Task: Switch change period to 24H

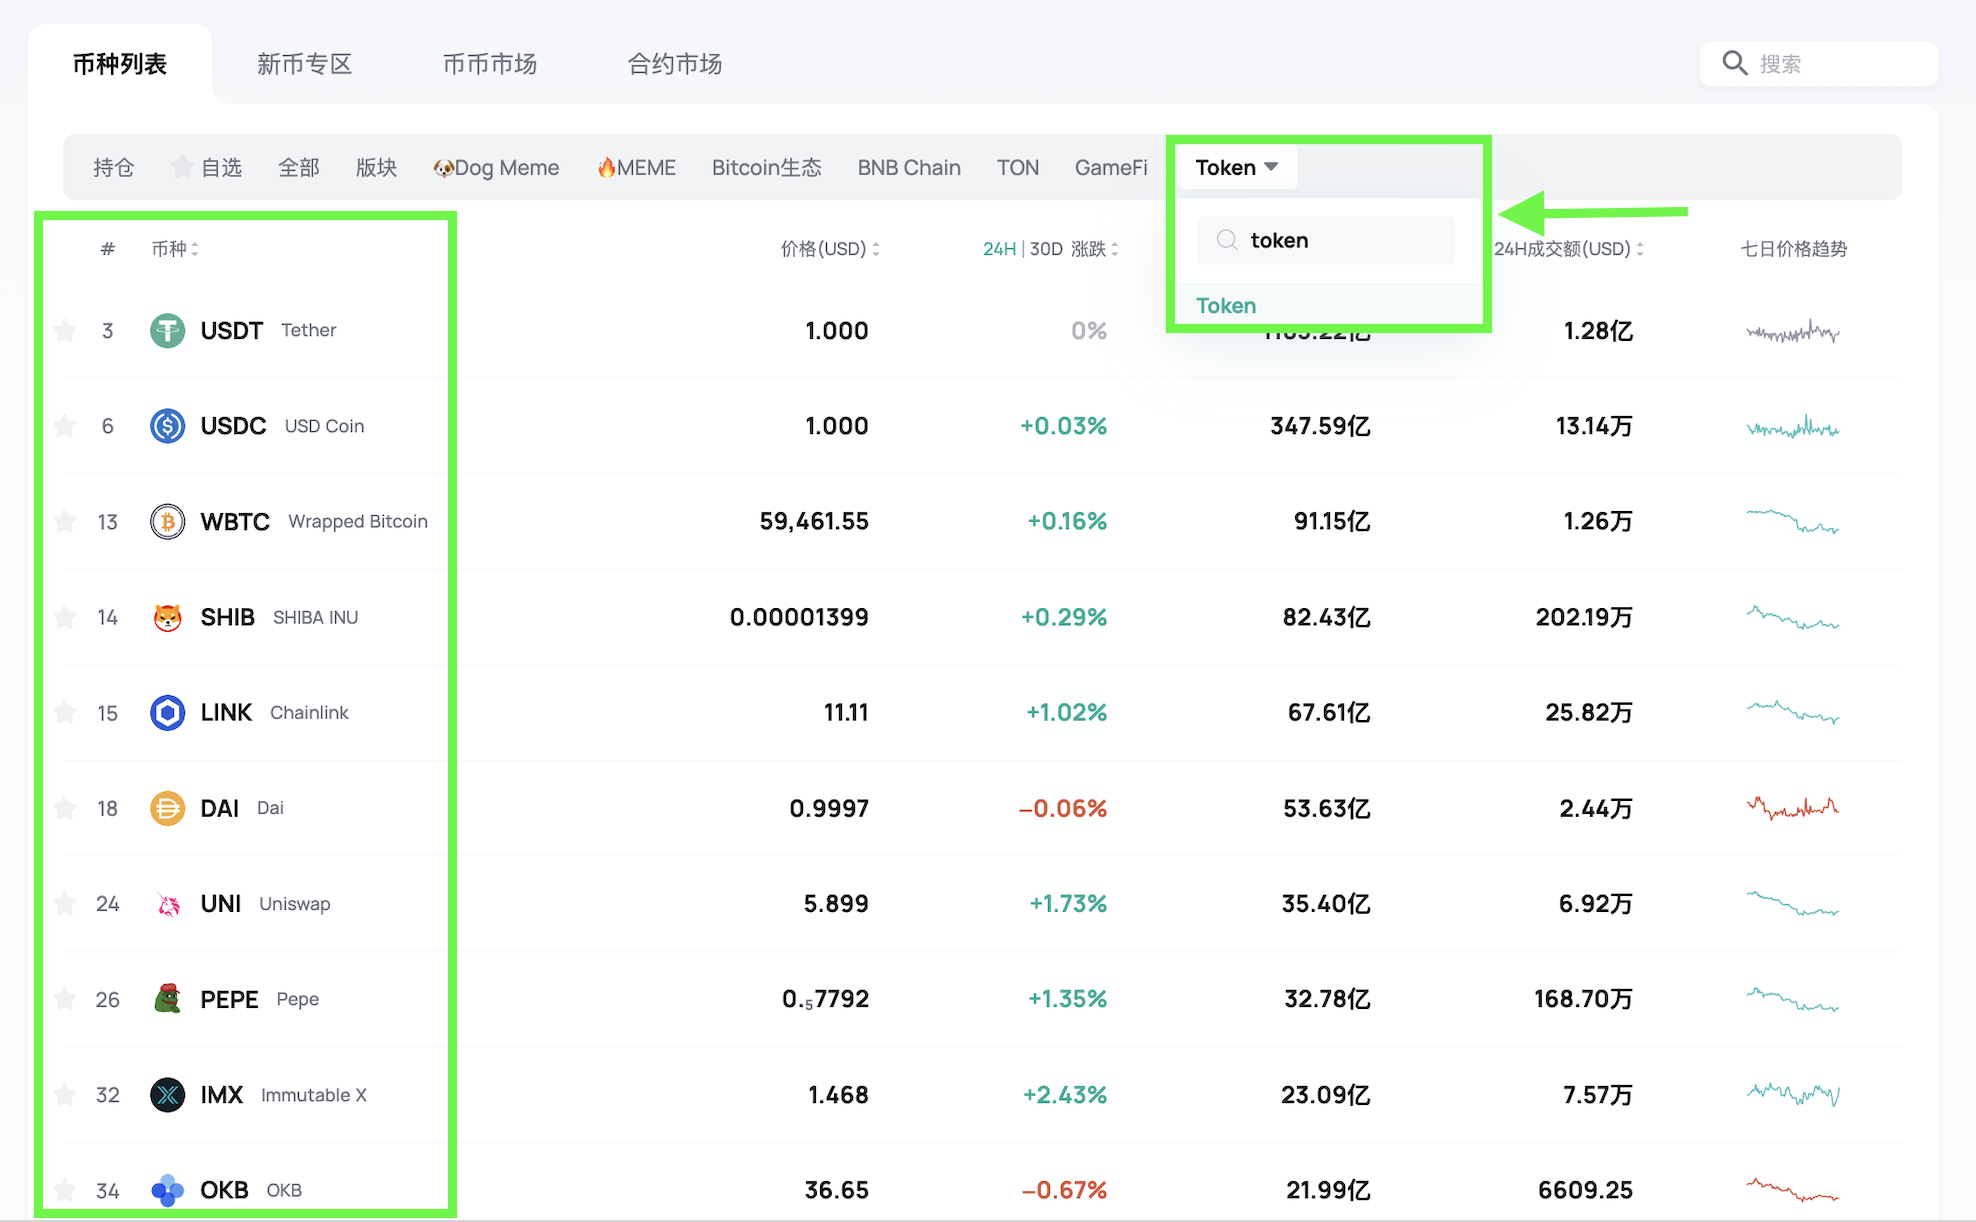Action: click(x=999, y=249)
